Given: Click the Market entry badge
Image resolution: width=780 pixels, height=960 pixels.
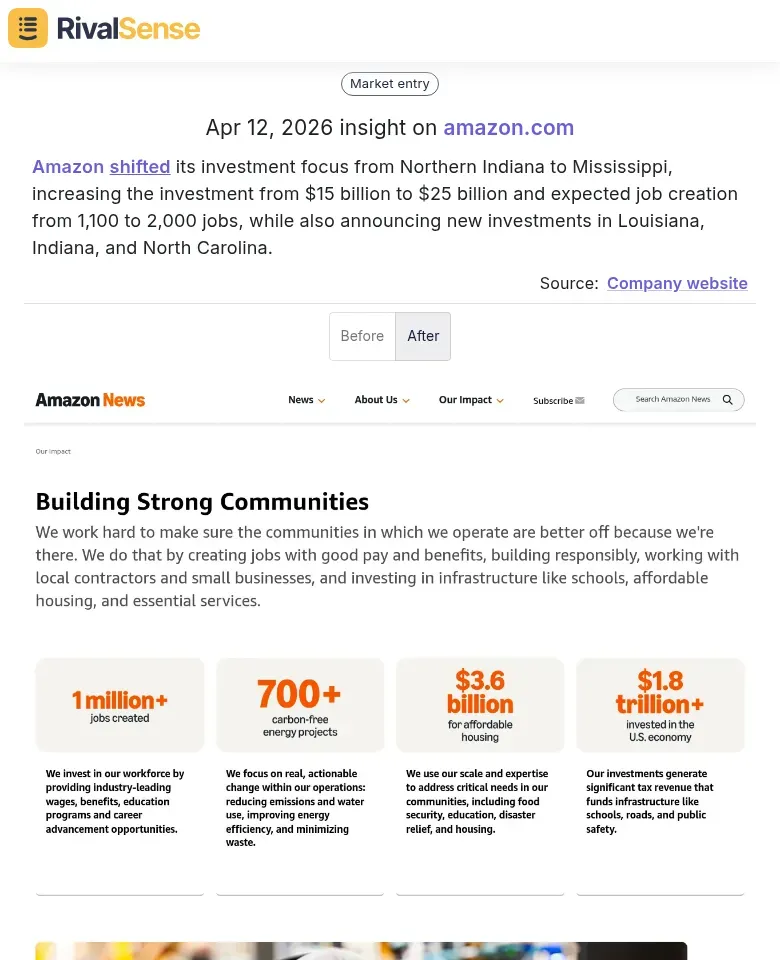Looking at the screenshot, I should [389, 84].
